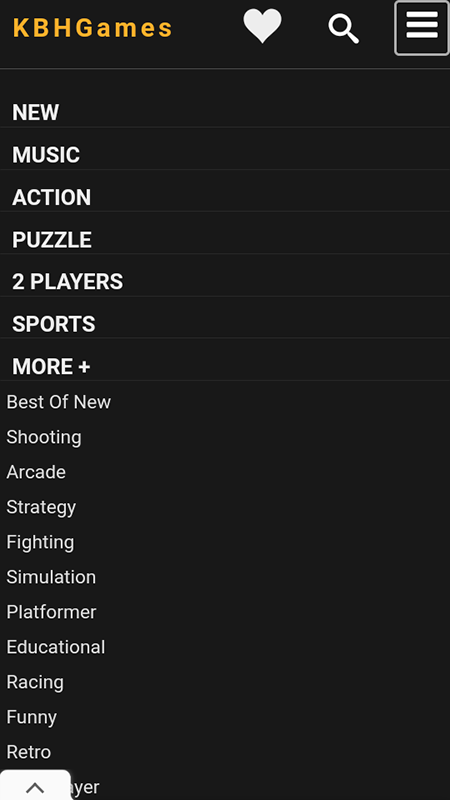Go to the KBHGames home logo
The image size is (450, 800).
[93, 28]
